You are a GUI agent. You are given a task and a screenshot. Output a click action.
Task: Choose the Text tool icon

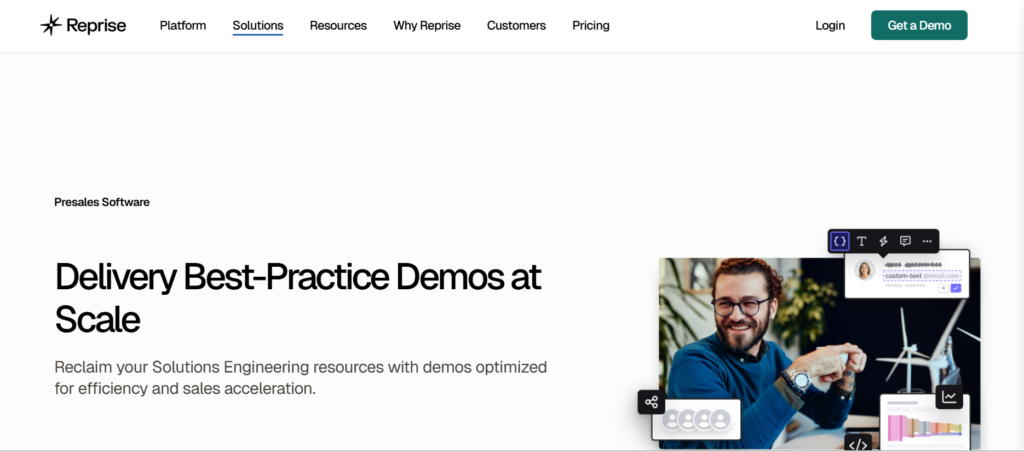(x=862, y=241)
